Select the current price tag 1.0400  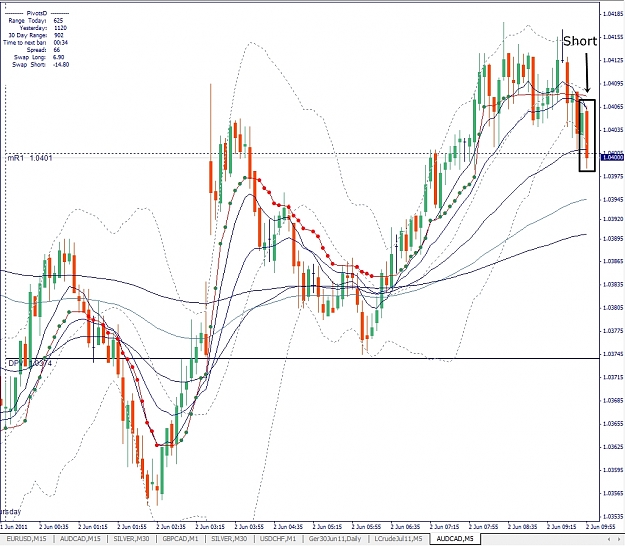612,157
